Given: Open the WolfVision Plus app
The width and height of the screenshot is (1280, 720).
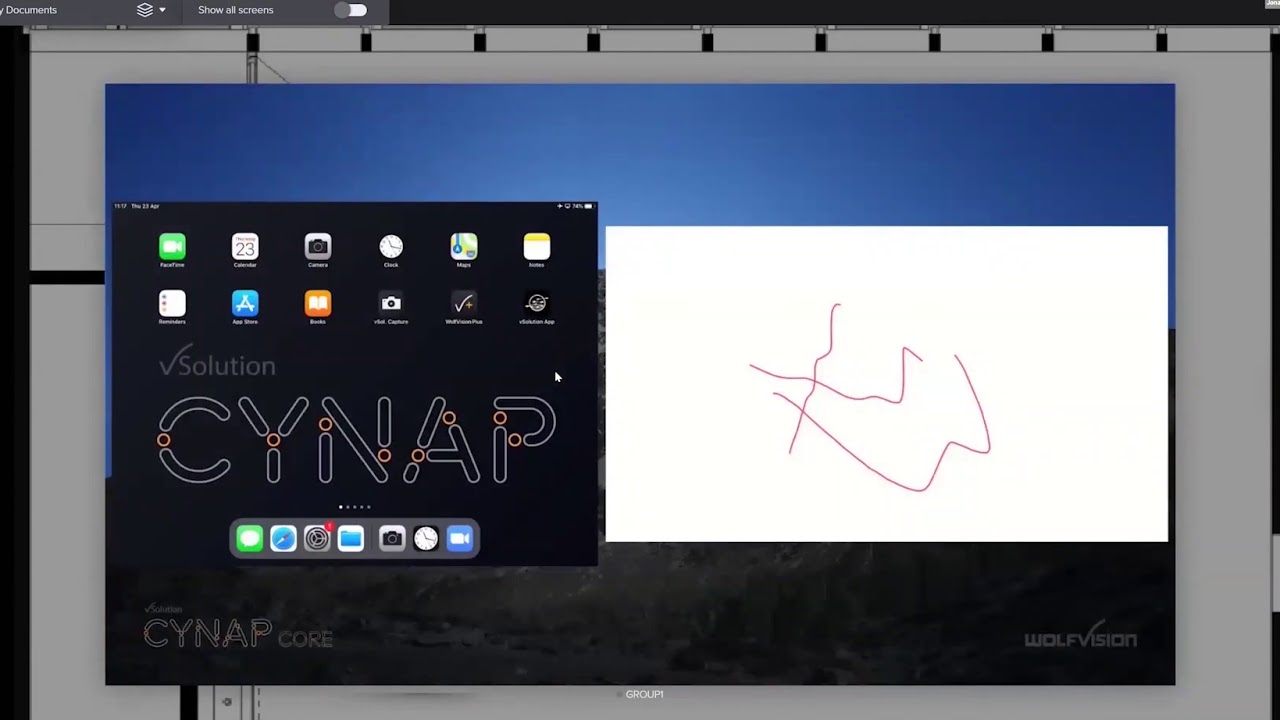Looking at the screenshot, I should click(x=464, y=303).
